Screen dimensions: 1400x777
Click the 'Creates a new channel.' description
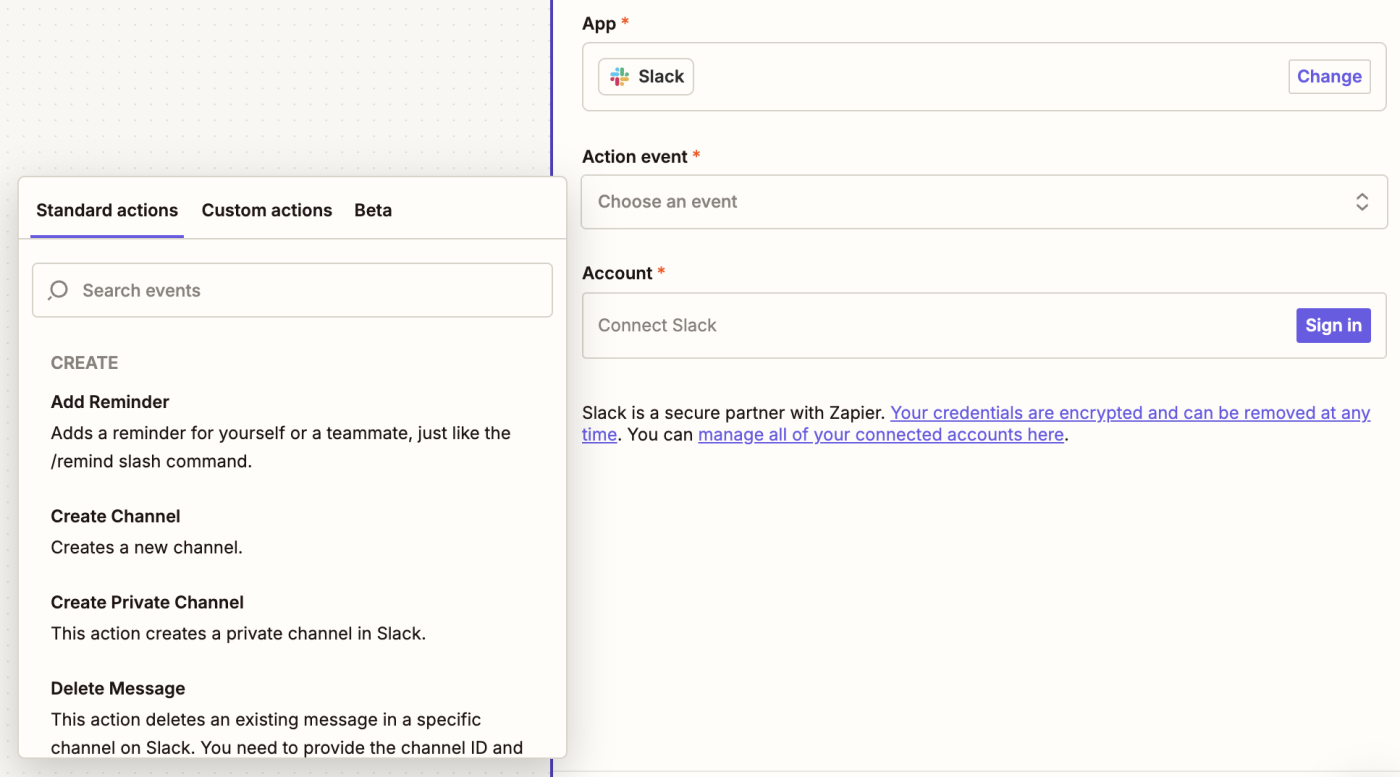pos(147,547)
